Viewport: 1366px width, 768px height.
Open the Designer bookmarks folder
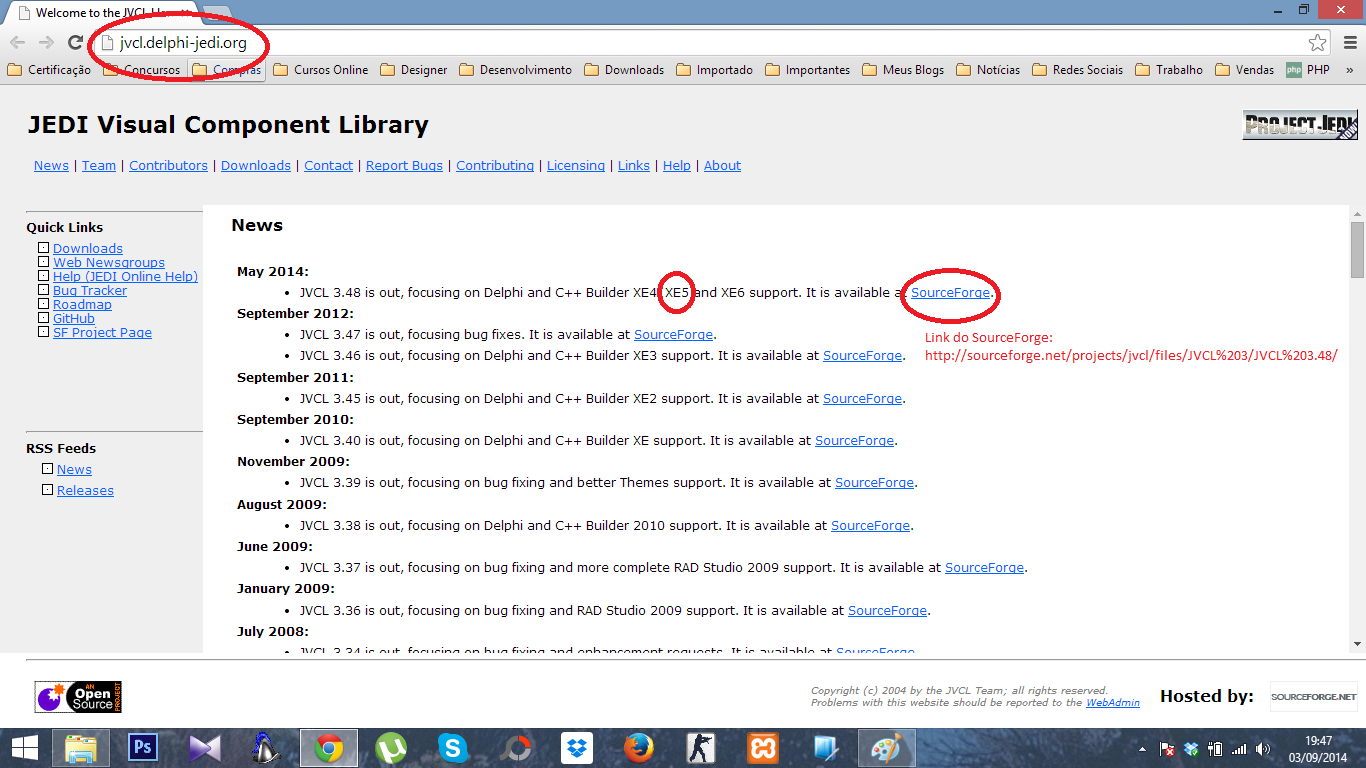click(413, 70)
